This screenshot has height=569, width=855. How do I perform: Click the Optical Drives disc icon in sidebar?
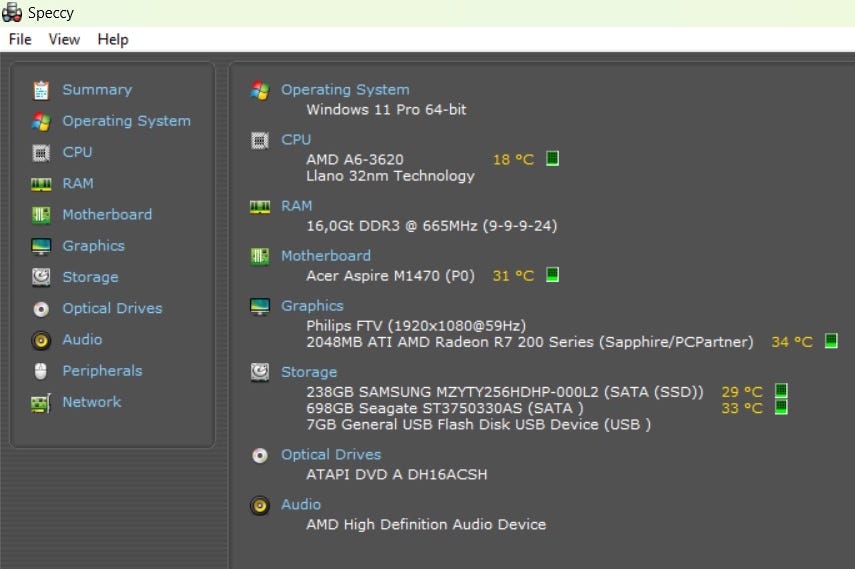coord(41,309)
